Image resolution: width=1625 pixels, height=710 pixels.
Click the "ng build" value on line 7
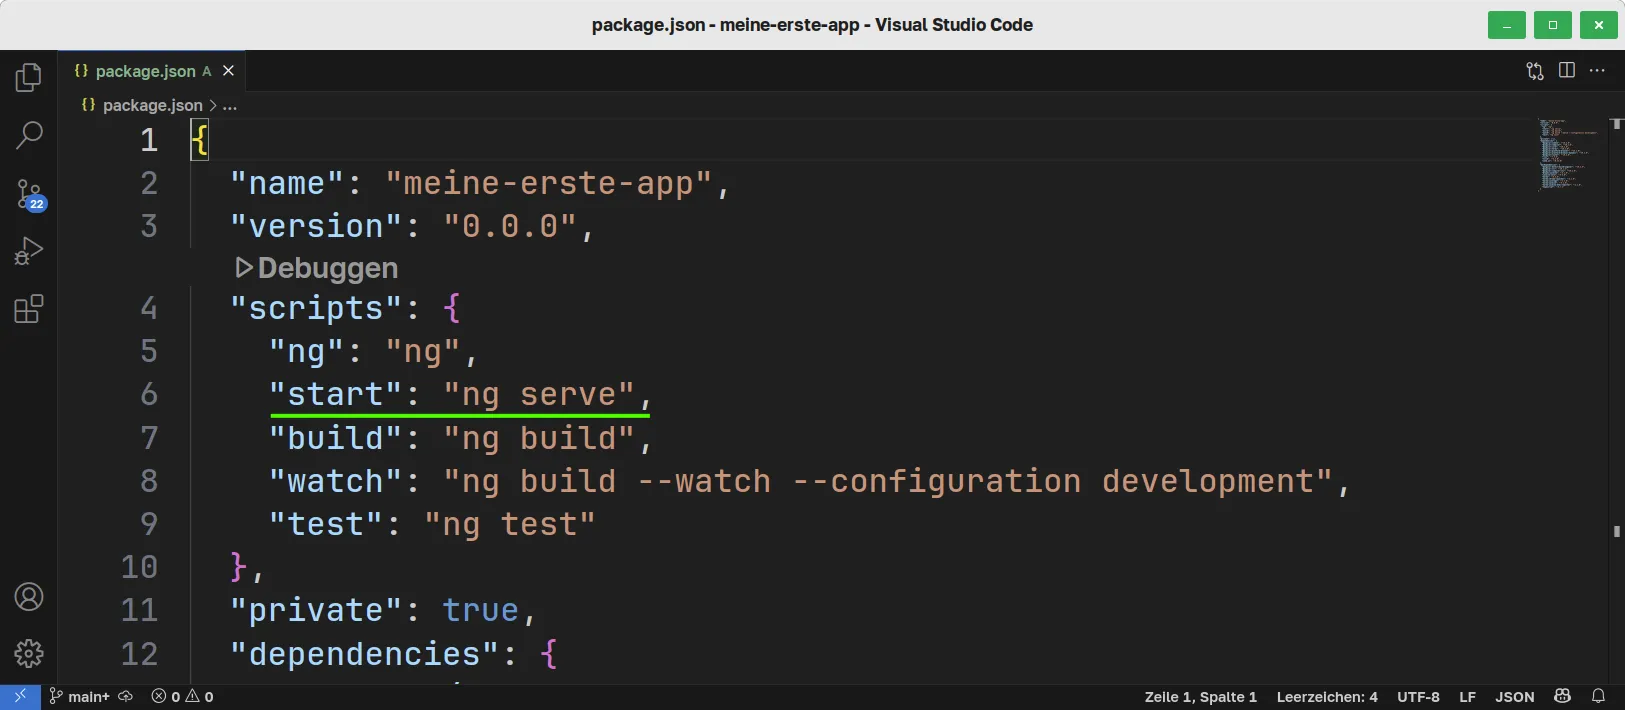538,438
